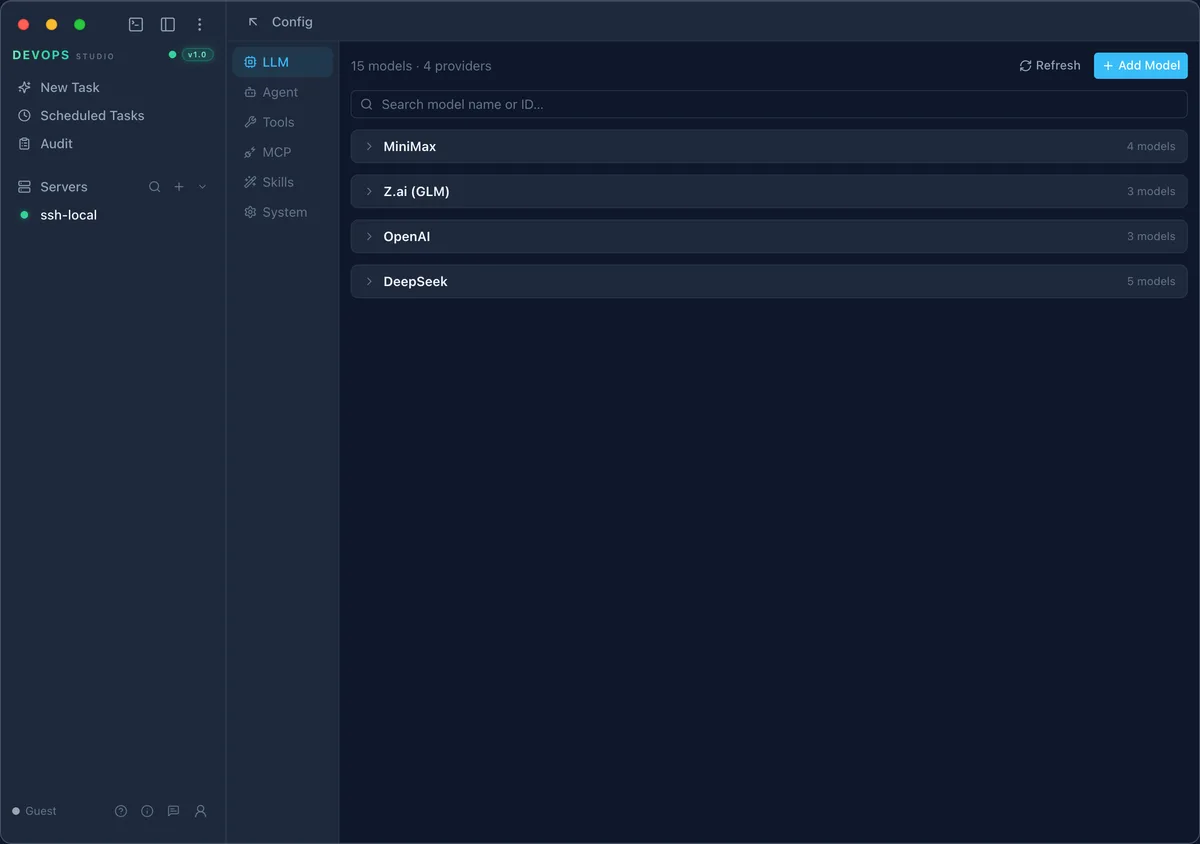Focus the model name search field

point(769,104)
